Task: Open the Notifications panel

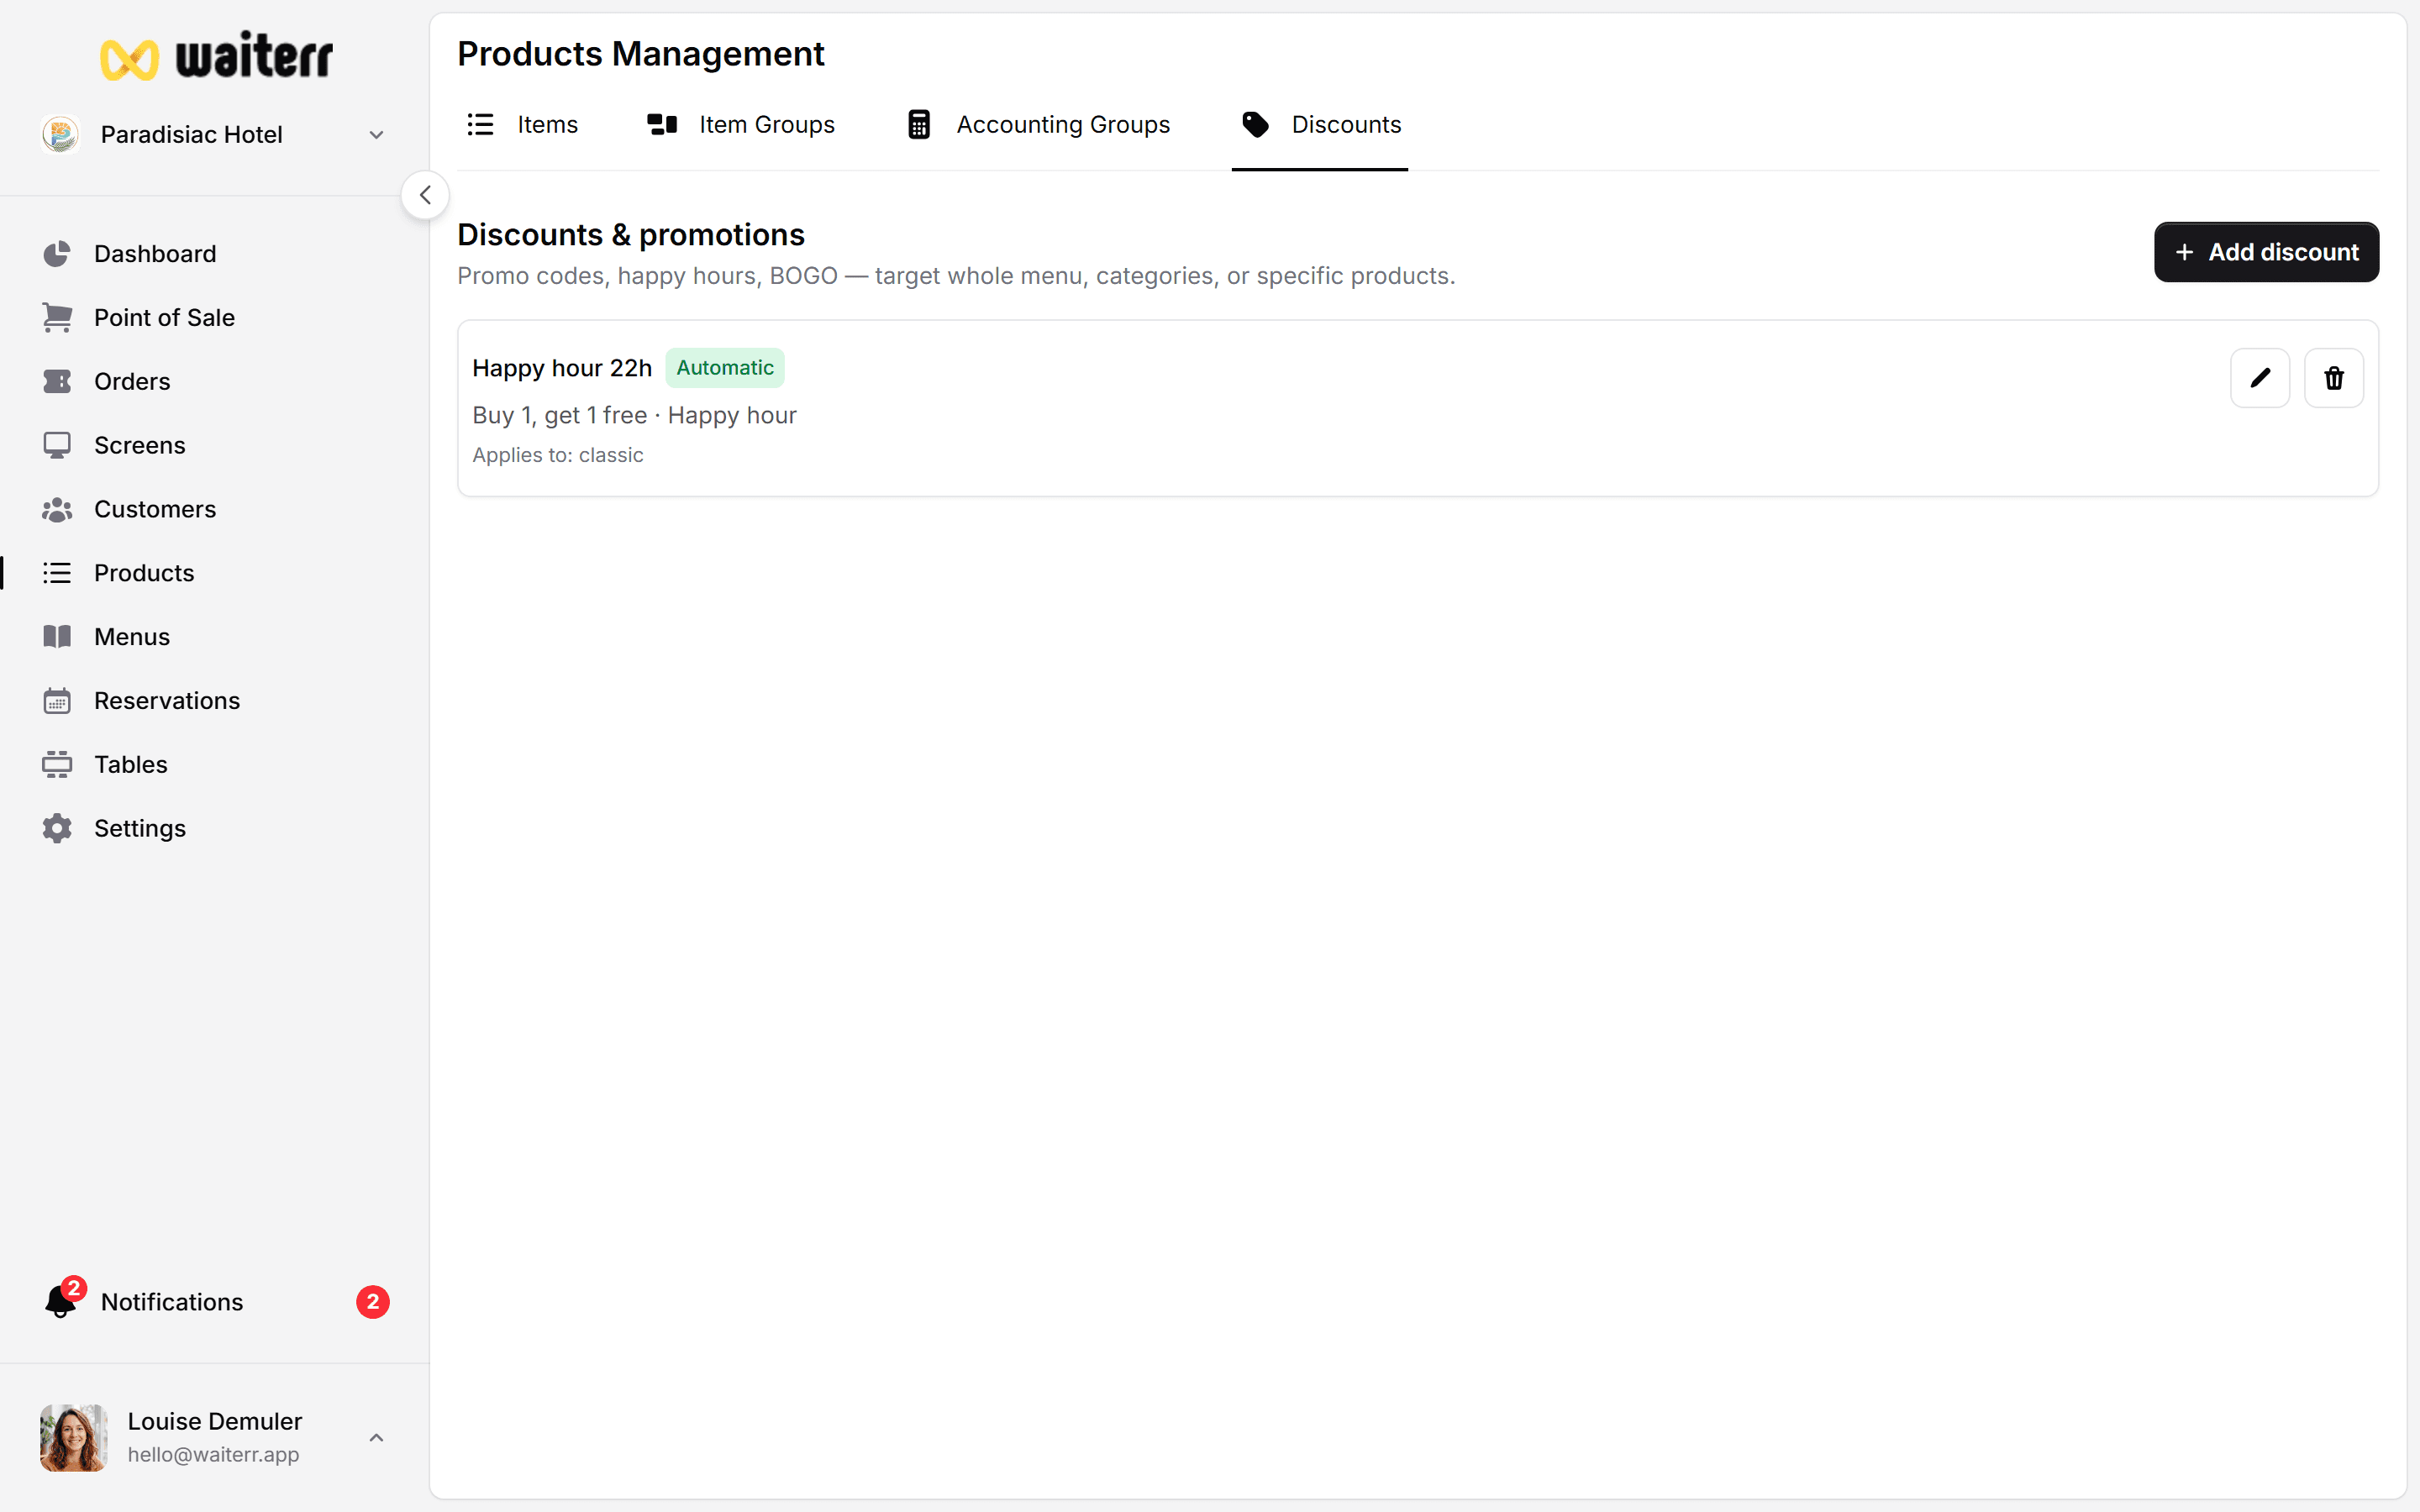Action: [x=172, y=1302]
